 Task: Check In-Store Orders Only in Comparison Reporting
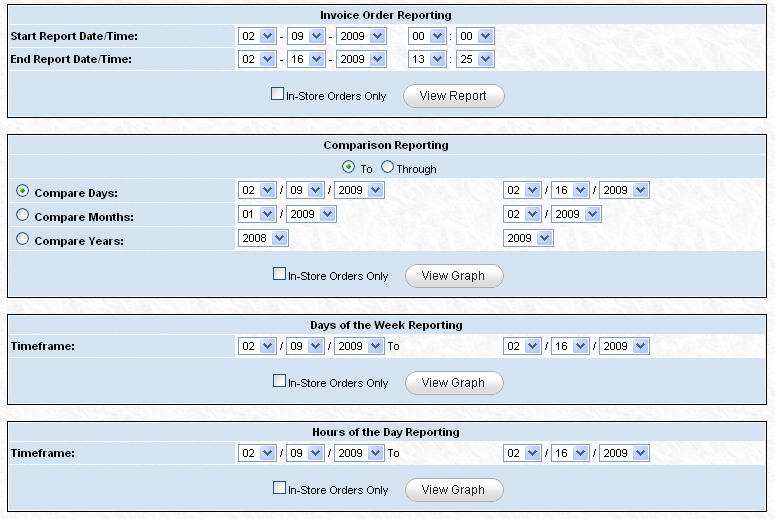pos(279,274)
